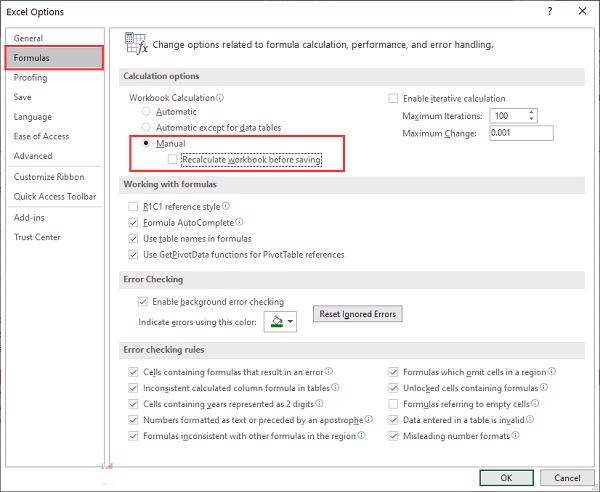
Task: Toggle Formula AutoComplete checkbox
Action: [133, 222]
